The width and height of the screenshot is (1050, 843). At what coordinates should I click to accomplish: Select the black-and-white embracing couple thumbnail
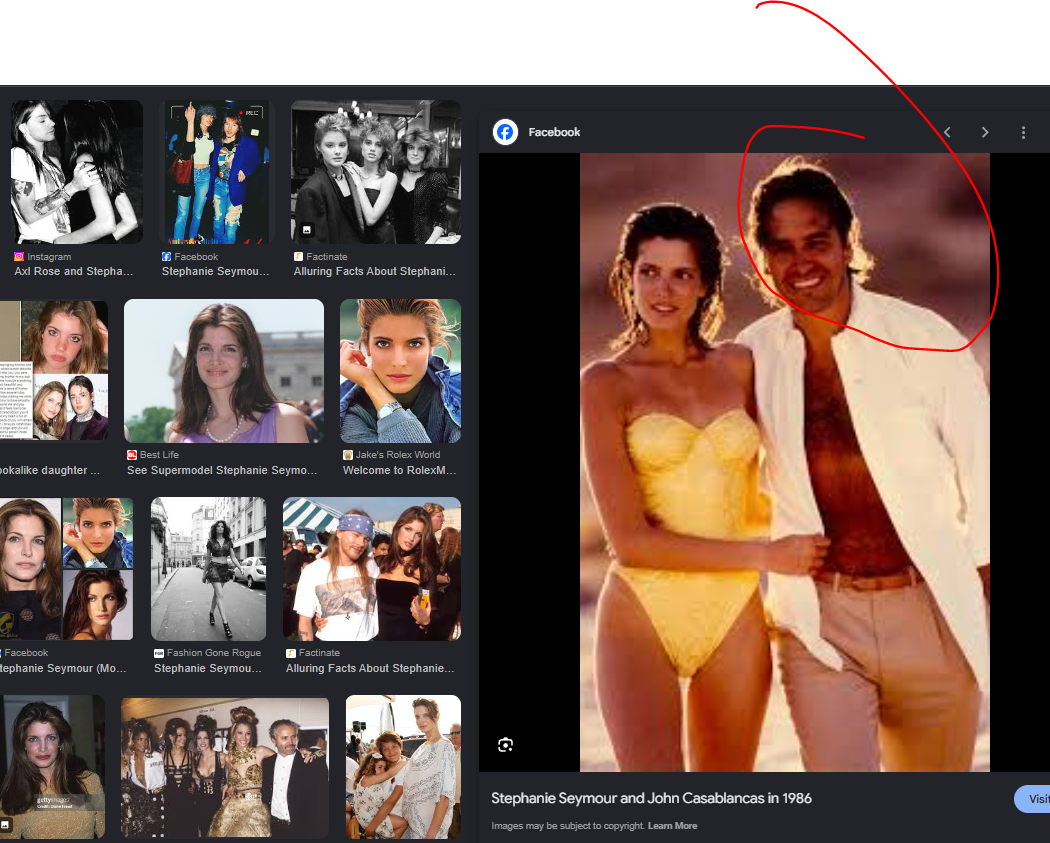[x=77, y=172]
